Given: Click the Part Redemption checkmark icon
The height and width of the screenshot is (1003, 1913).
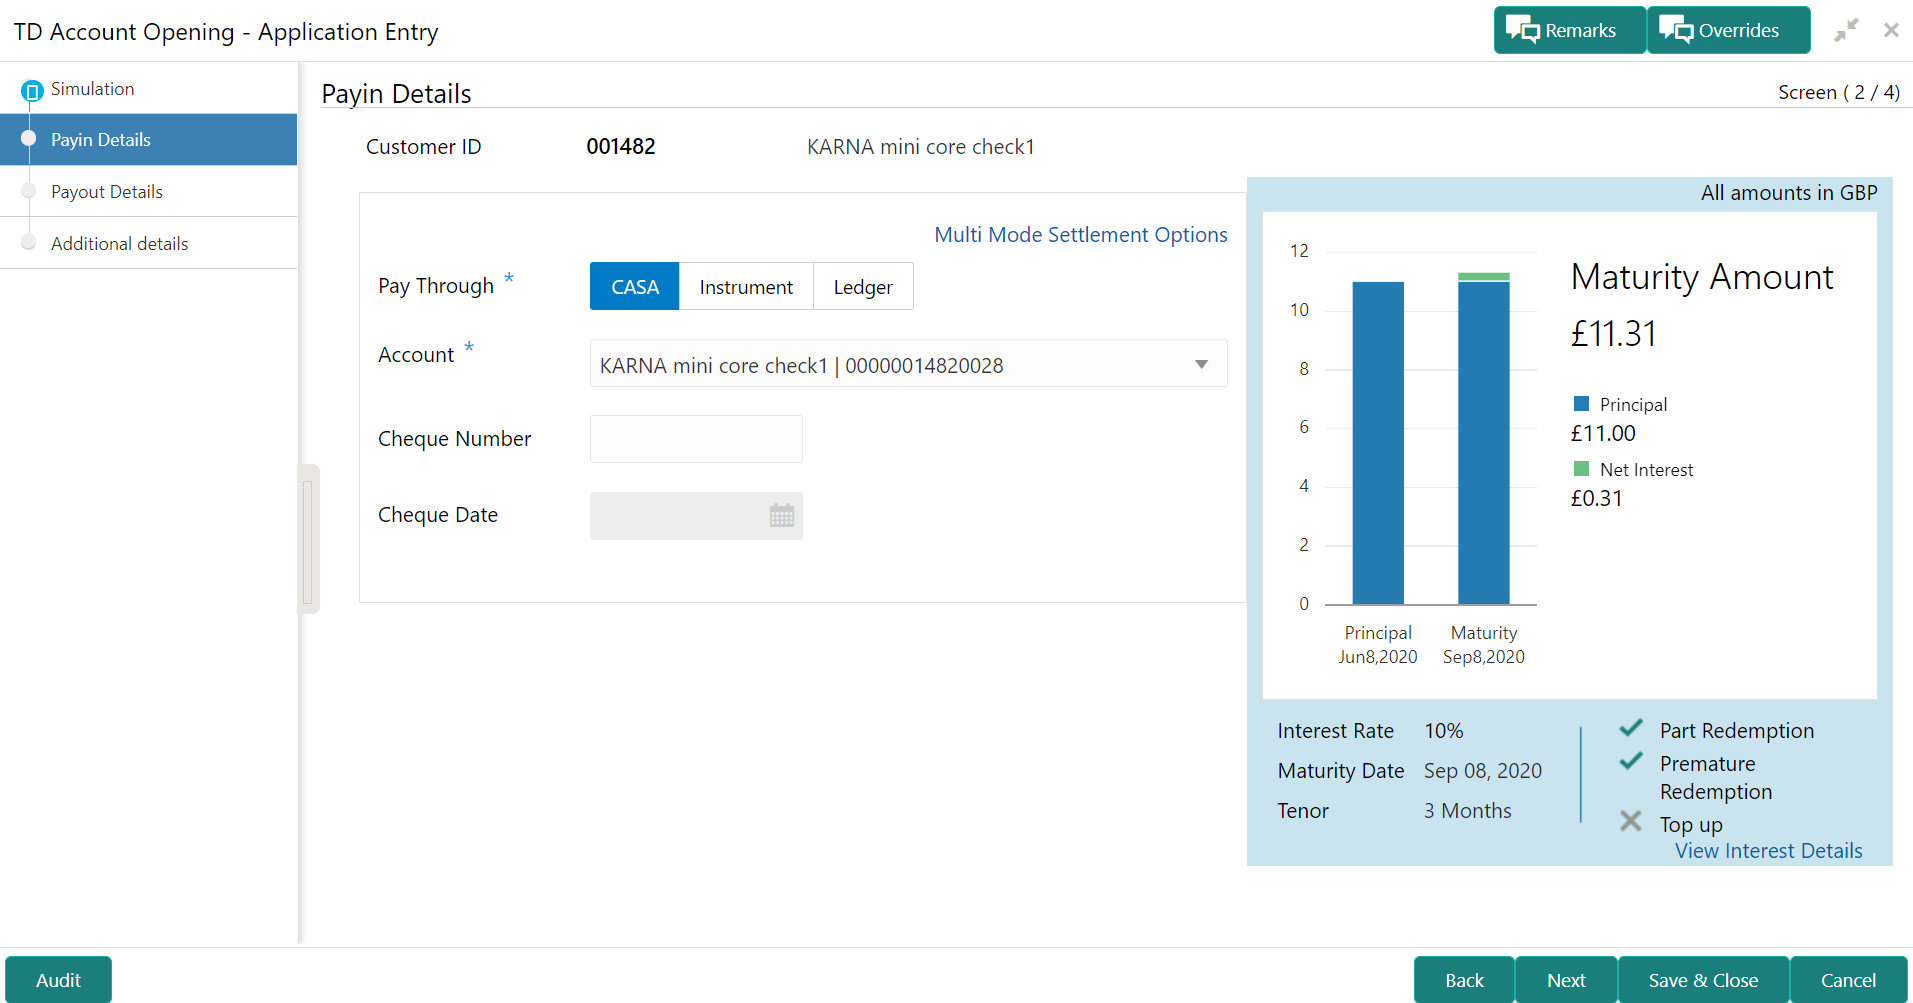Looking at the screenshot, I should (1631, 728).
